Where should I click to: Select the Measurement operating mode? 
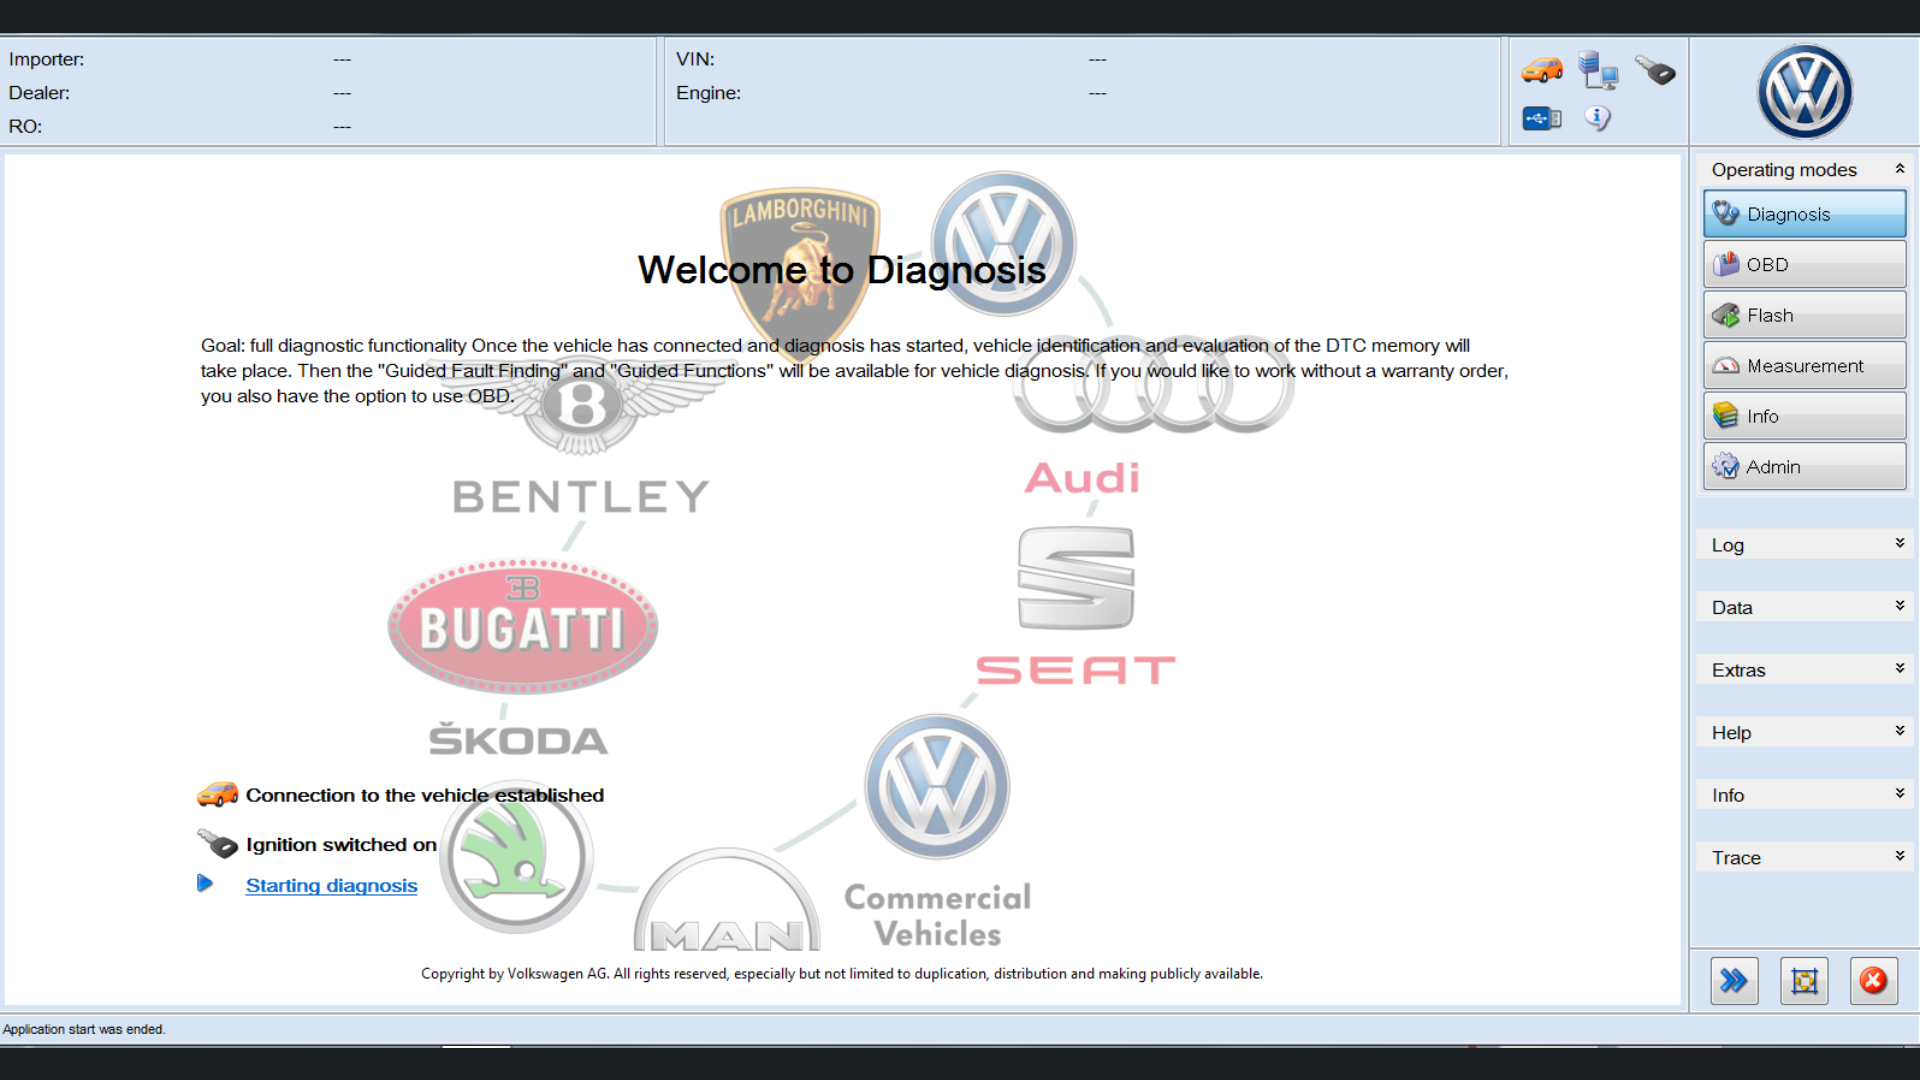click(x=1805, y=366)
